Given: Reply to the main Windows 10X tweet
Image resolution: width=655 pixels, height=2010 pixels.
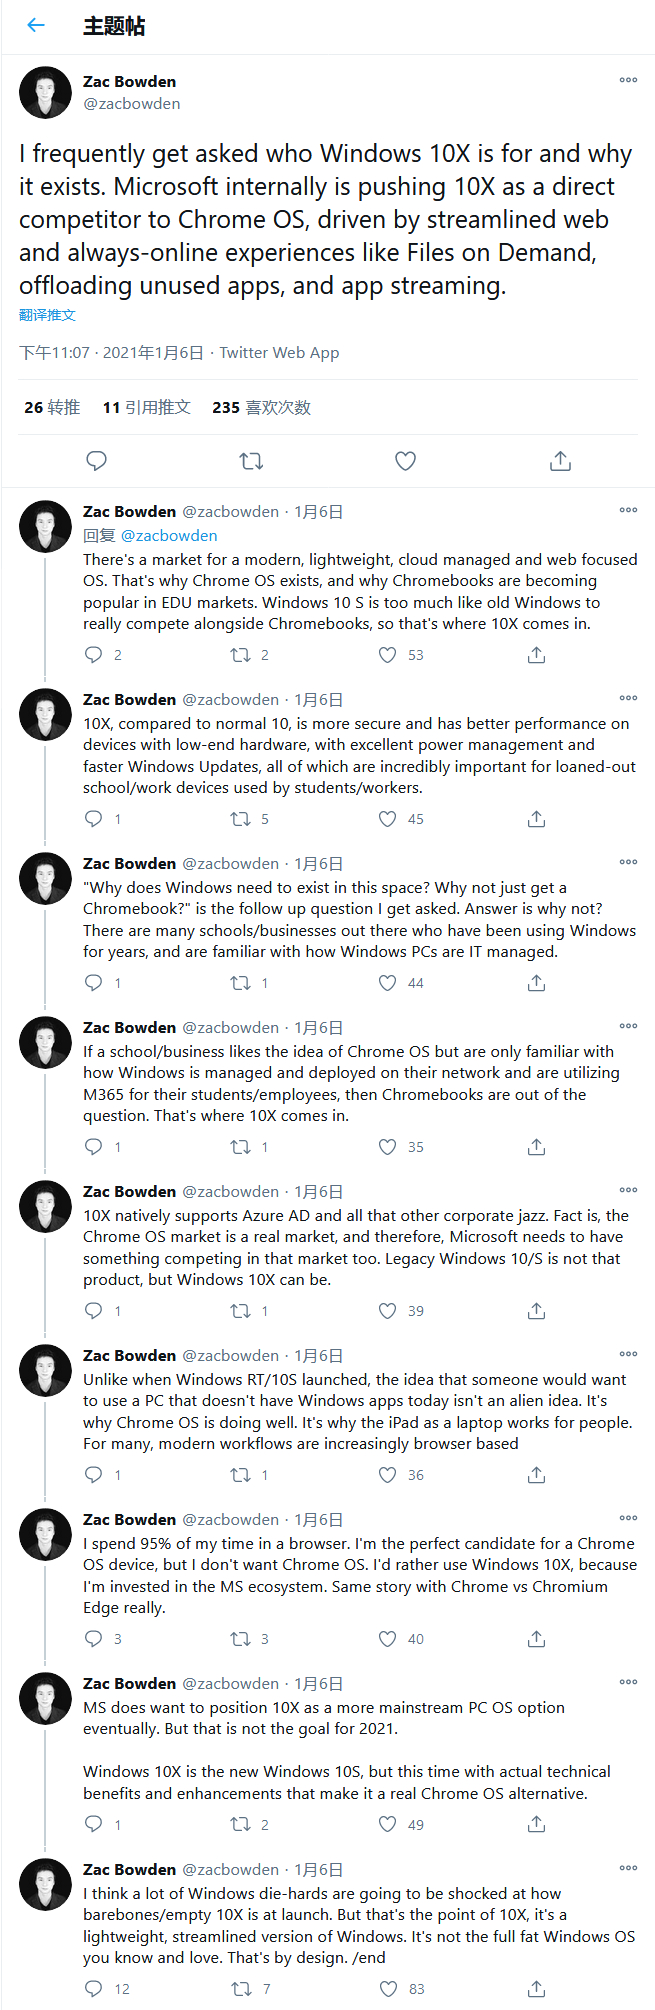Looking at the screenshot, I should 97,461.
